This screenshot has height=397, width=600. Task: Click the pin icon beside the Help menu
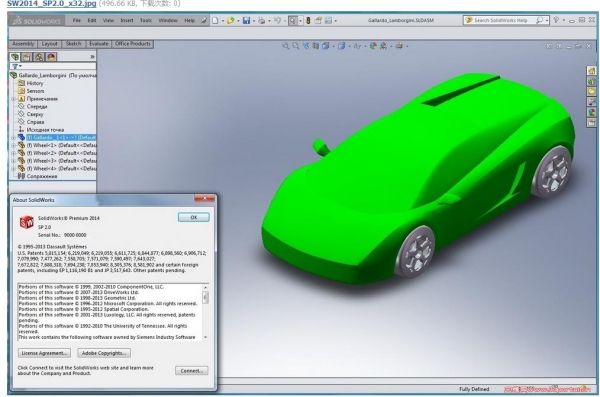click(x=204, y=20)
